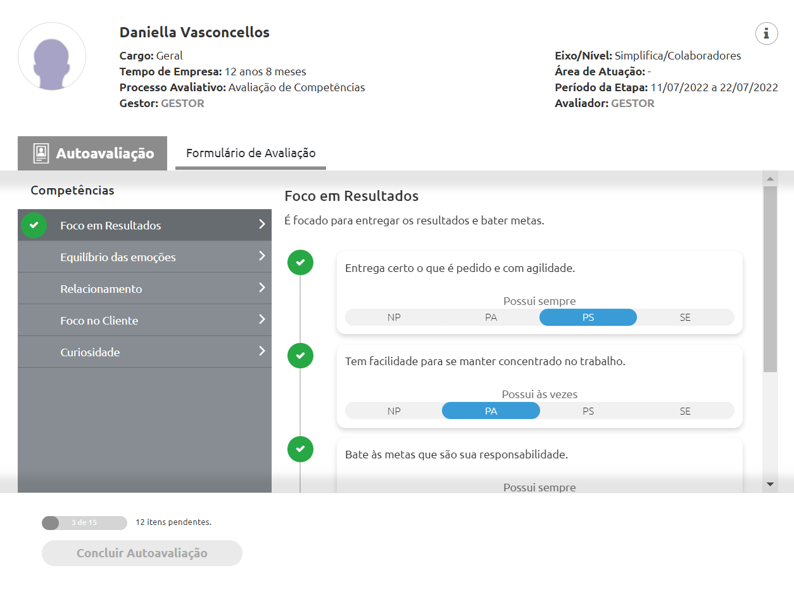This screenshot has height=600, width=794.
Task: Click green check for 'Entrega certo' item
Action: (300, 263)
